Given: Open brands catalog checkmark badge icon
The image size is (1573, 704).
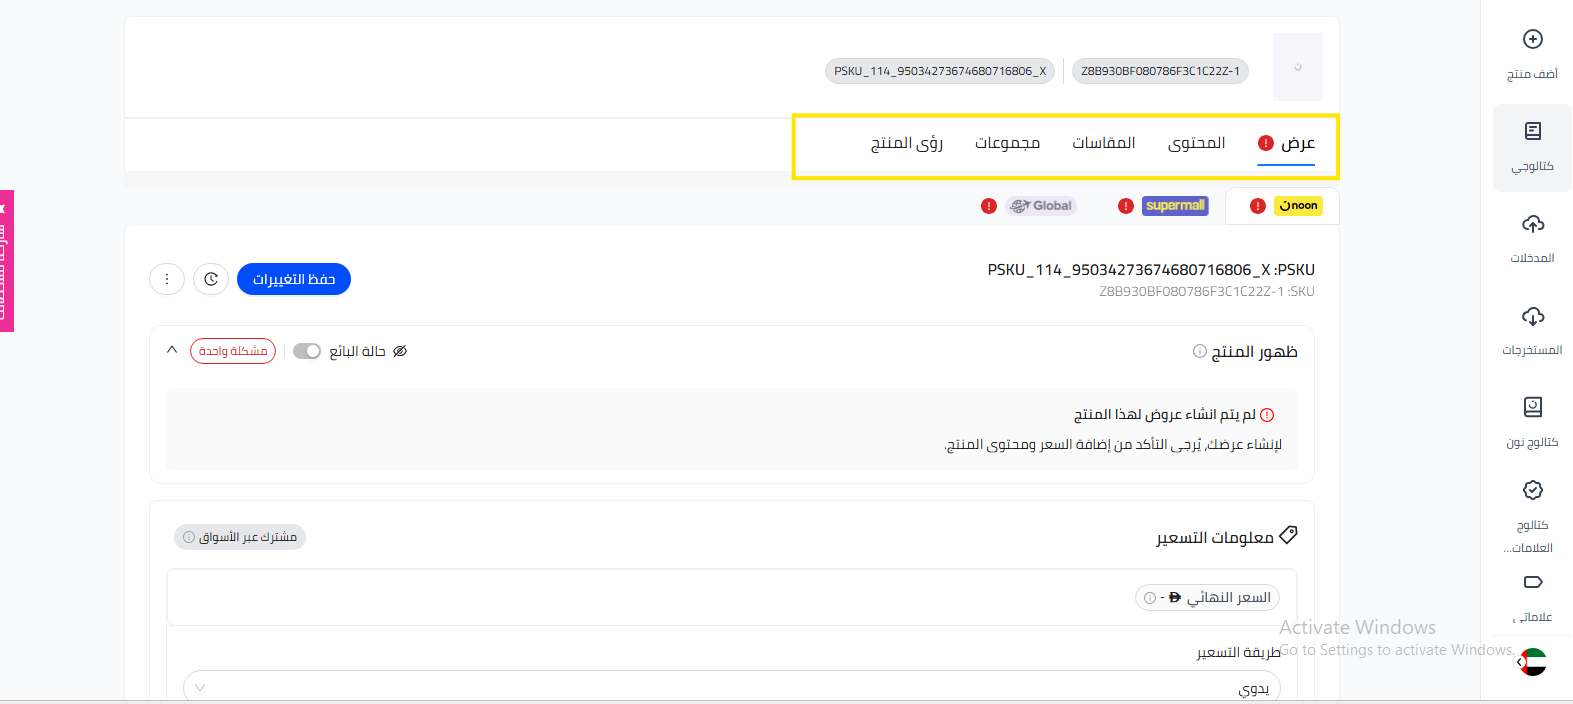Looking at the screenshot, I should pos(1532,490).
